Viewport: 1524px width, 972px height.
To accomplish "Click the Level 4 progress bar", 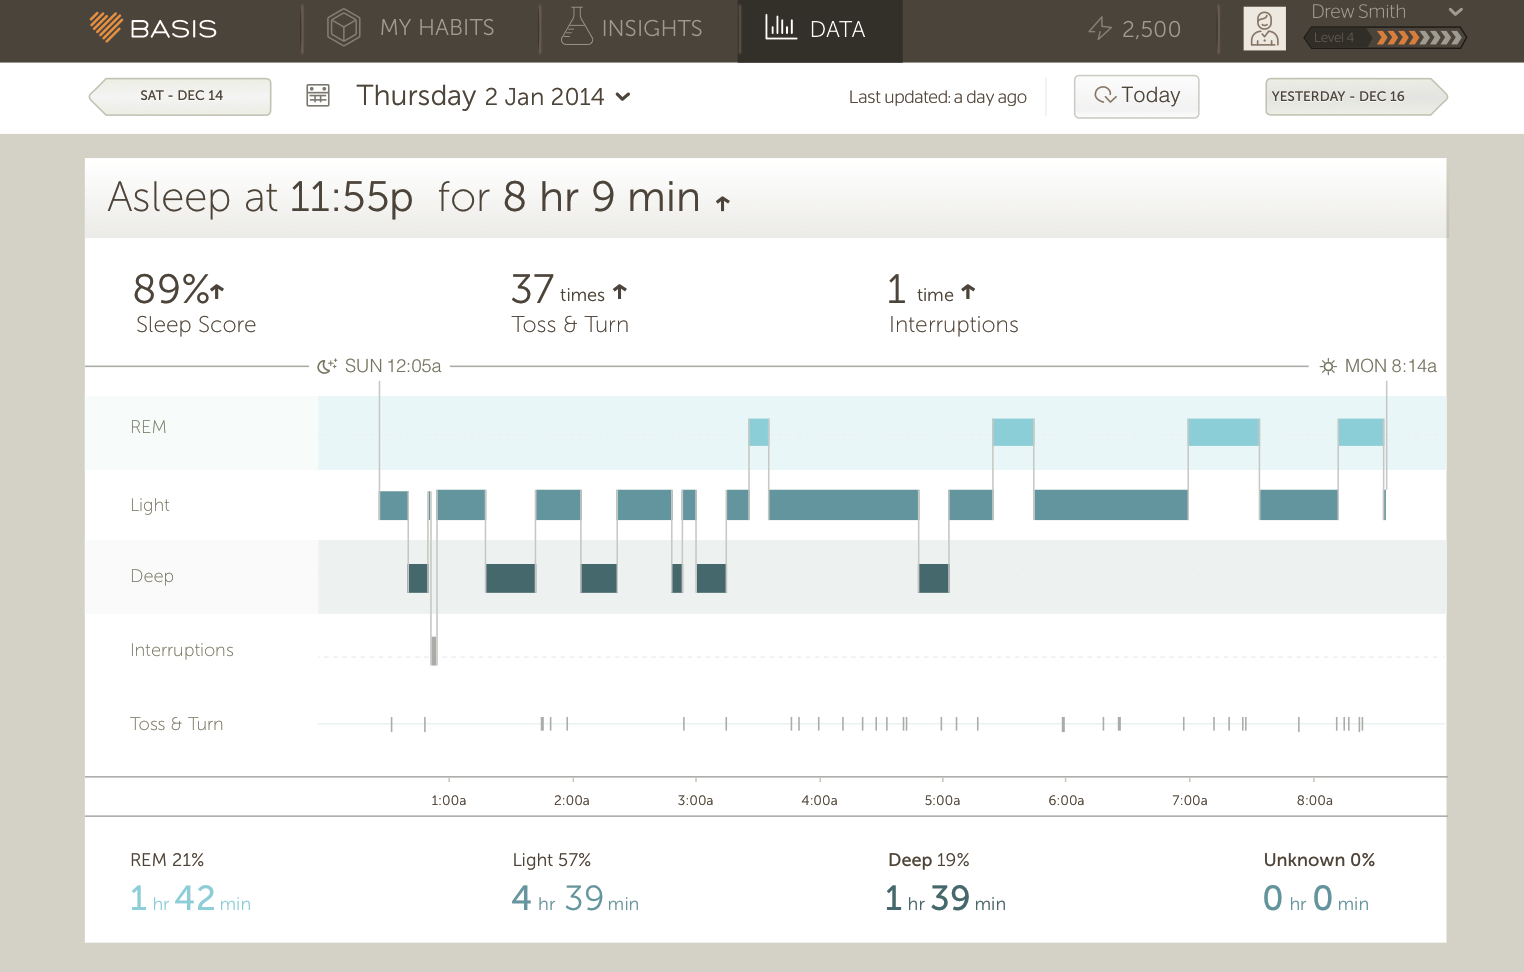I will pos(1385,38).
